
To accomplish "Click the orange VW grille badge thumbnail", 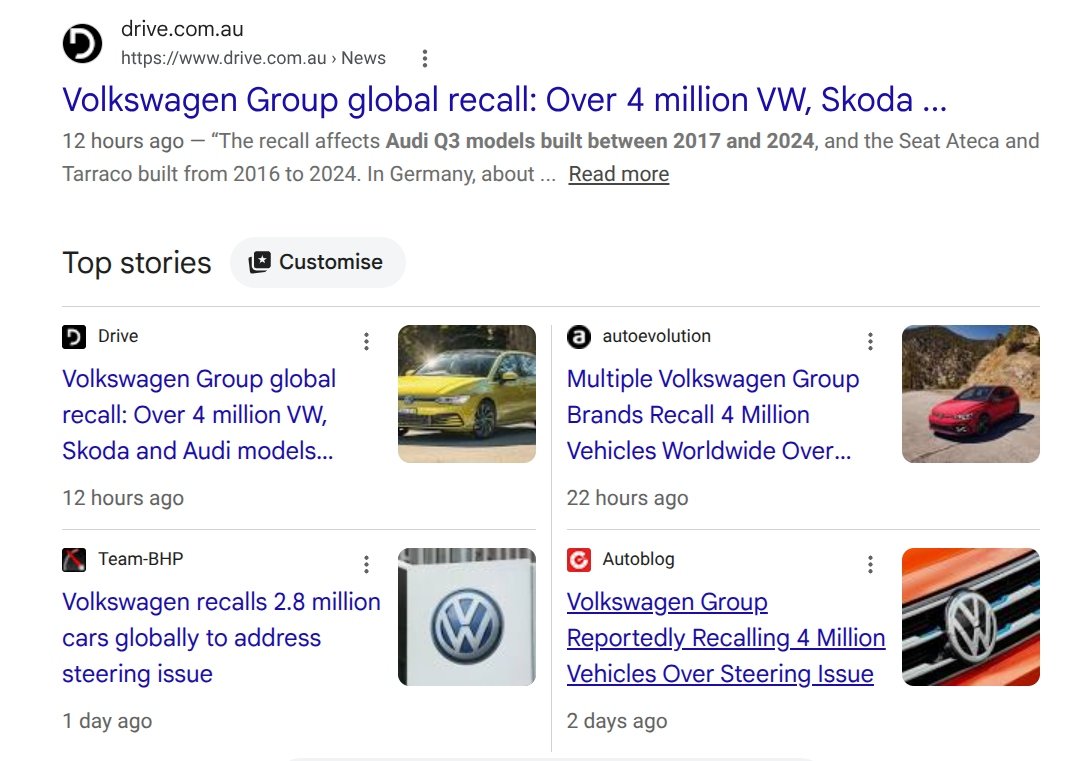I will point(971,617).
